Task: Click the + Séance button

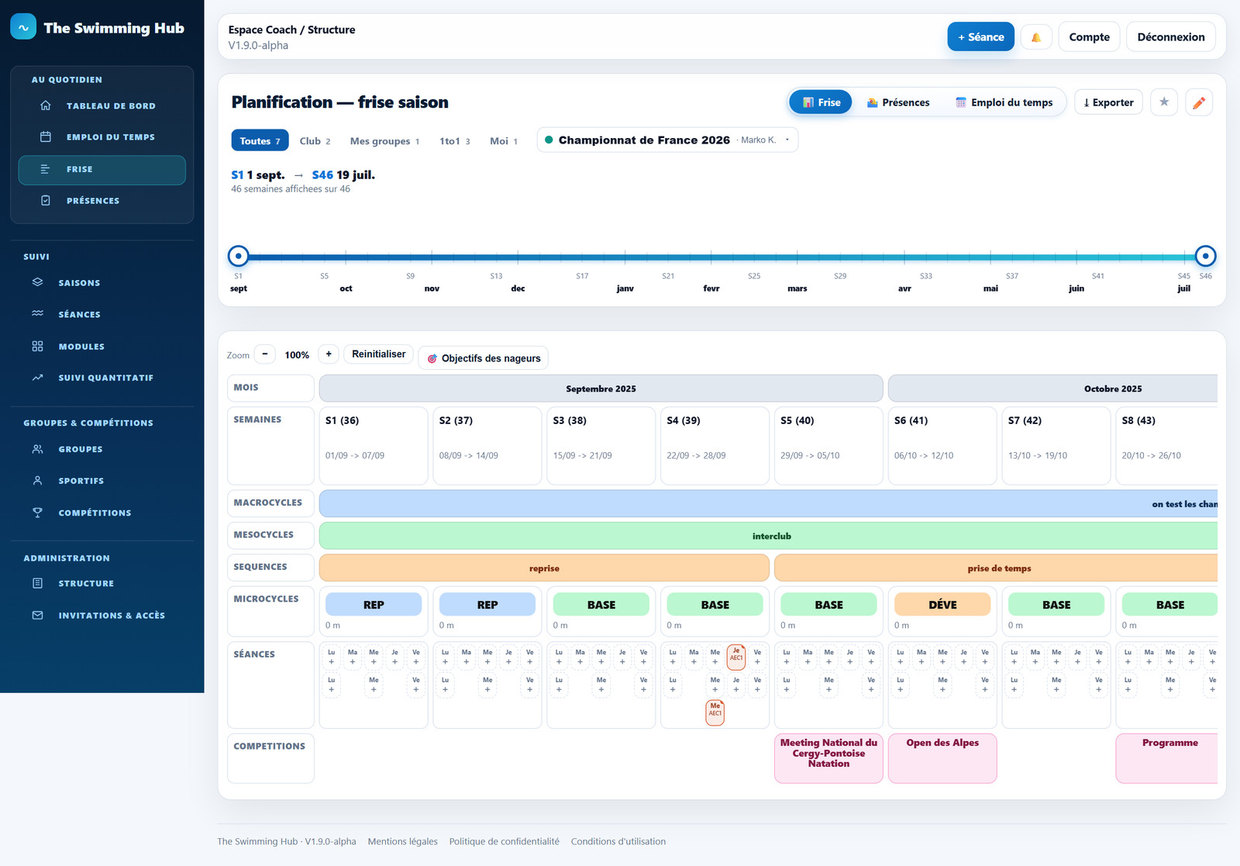Action: pyautogui.click(x=981, y=37)
